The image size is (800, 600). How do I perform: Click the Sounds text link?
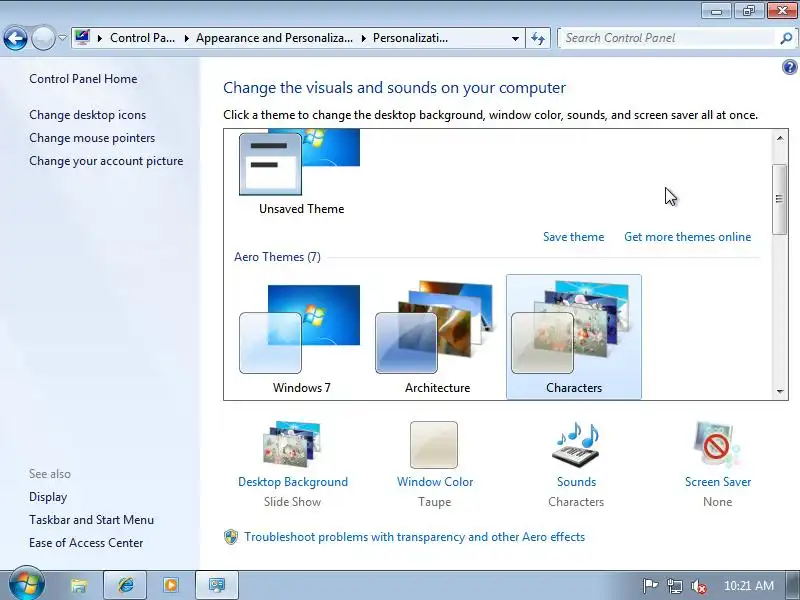[x=577, y=482]
